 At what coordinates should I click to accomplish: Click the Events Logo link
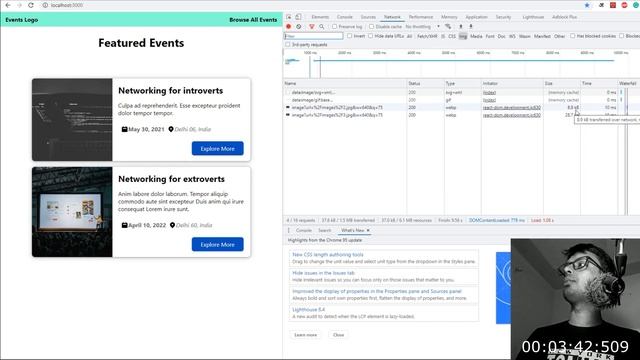[22, 20]
